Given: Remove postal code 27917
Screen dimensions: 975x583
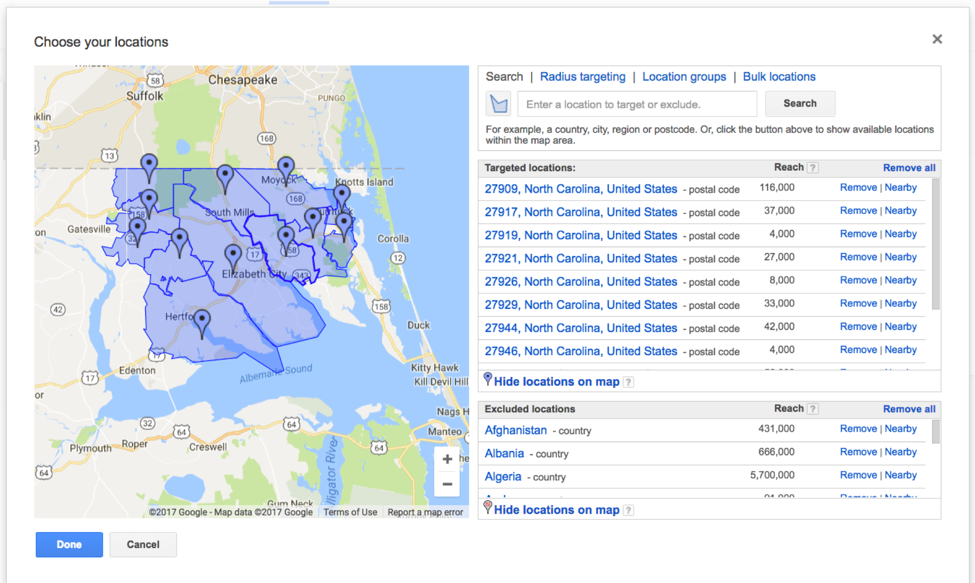Looking at the screenshot, I should [x=858, y=211].
